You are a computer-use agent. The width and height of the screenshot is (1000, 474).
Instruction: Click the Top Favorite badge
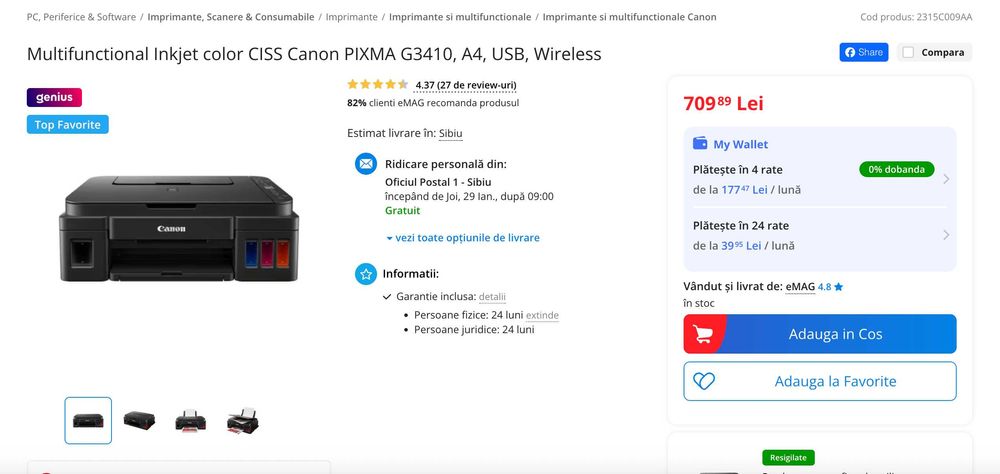(68, 125)
